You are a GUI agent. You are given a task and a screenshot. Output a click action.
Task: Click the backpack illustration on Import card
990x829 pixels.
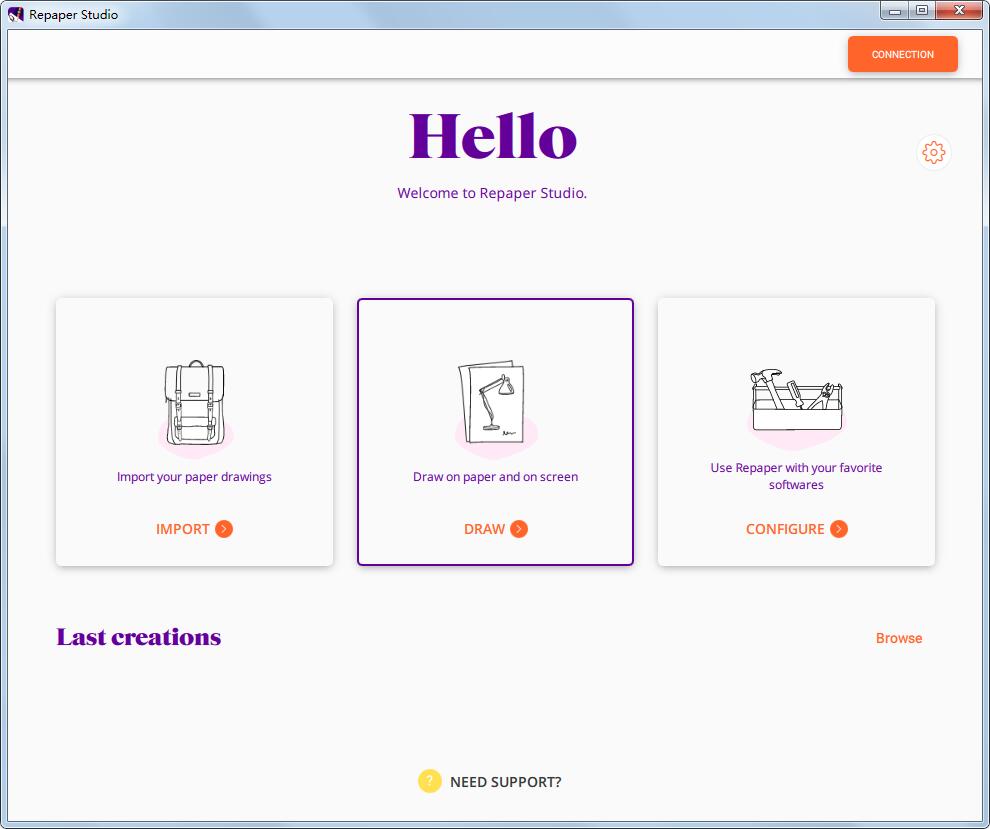tap(194, 403)
